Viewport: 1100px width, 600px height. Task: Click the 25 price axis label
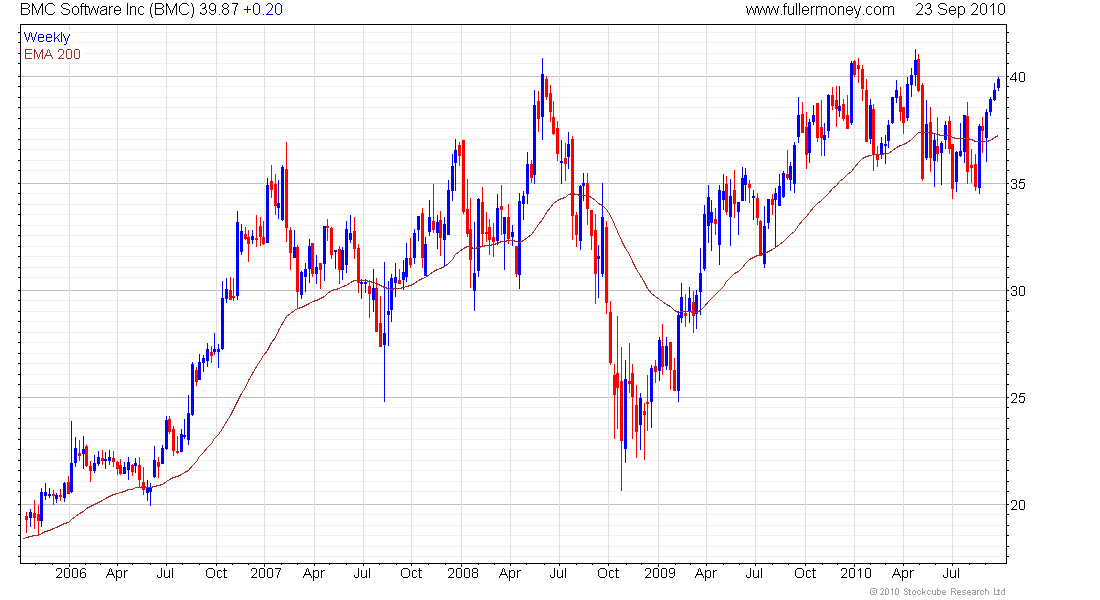coord(1017,398)
